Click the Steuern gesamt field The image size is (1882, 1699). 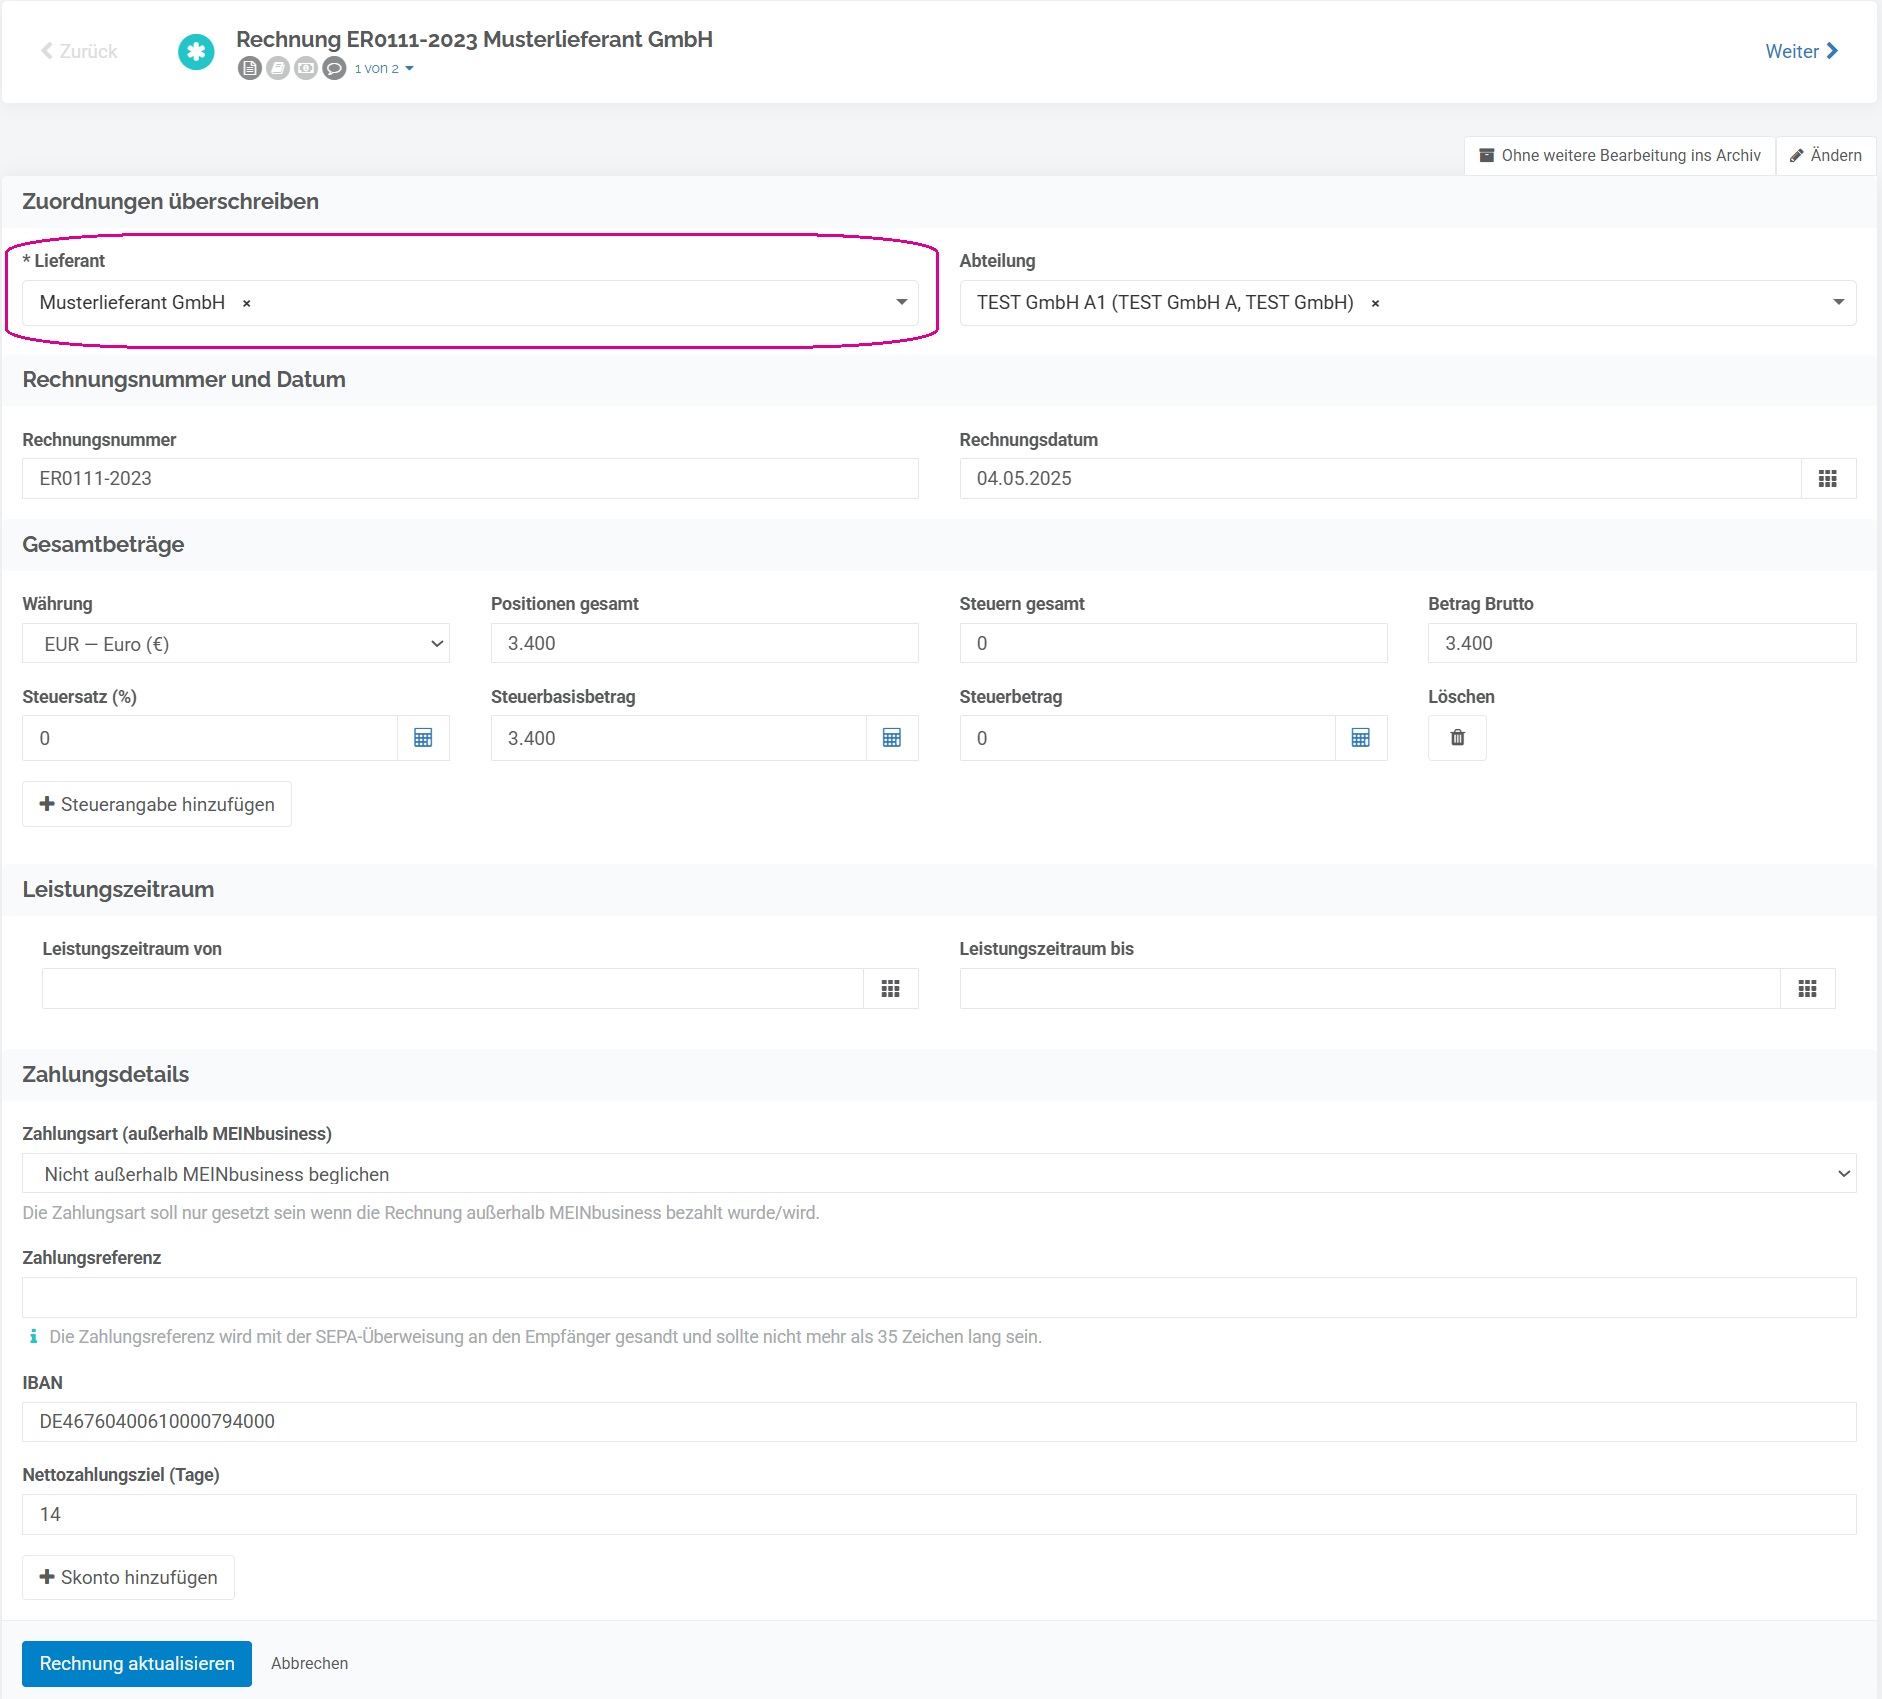pos(1173,644)
